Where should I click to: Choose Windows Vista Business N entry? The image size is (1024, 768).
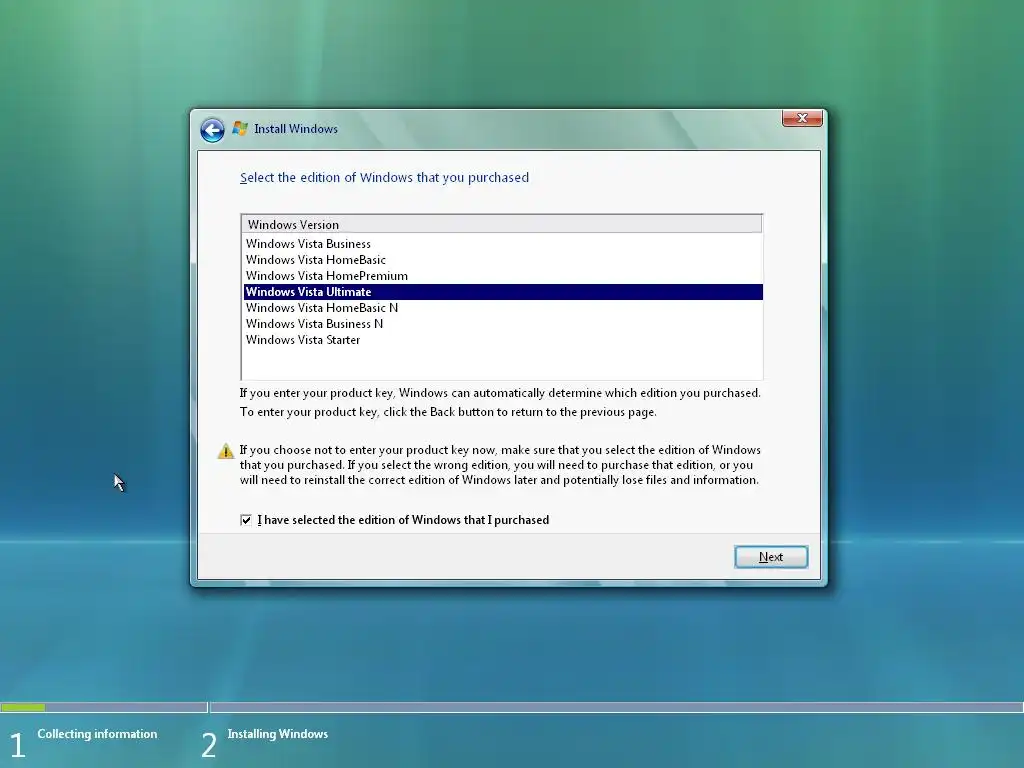click(503, 324)
